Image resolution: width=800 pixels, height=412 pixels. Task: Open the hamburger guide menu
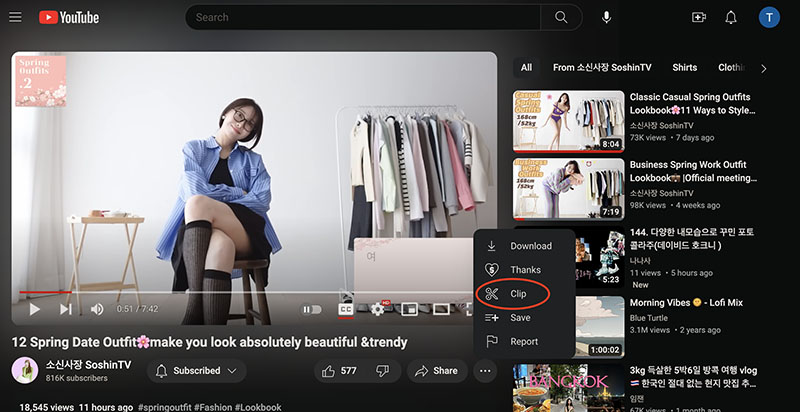[17, 17]
